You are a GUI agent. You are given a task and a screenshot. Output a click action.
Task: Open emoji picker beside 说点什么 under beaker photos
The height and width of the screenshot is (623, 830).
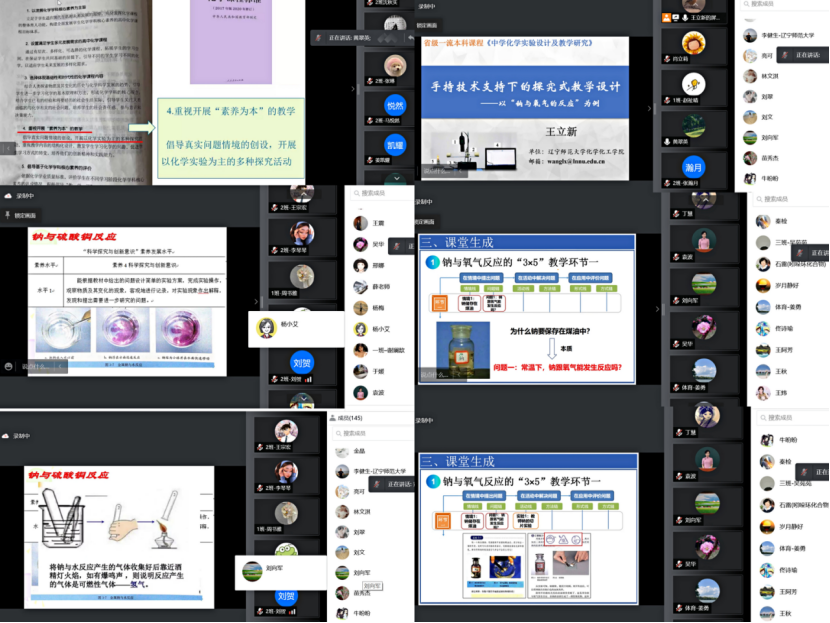[8, 367]
